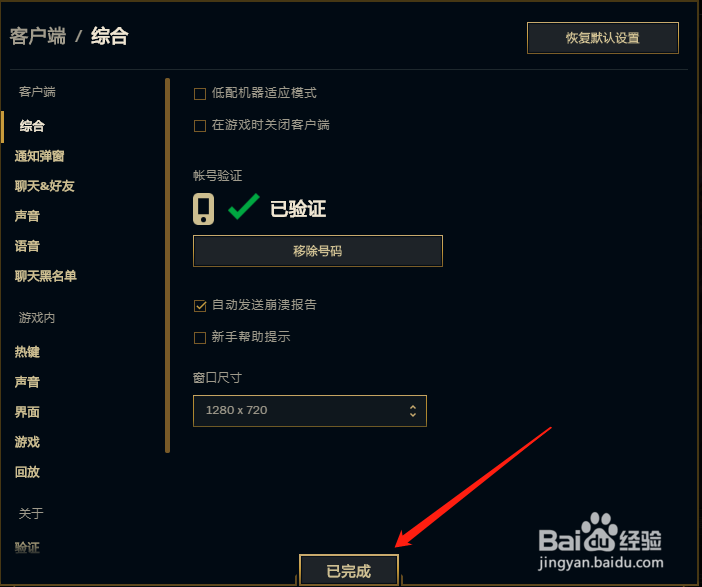The height and width of the screenshot is (587, 702).
Task: Click the green verified checkmark icon
Action: [x=244, y=206]
